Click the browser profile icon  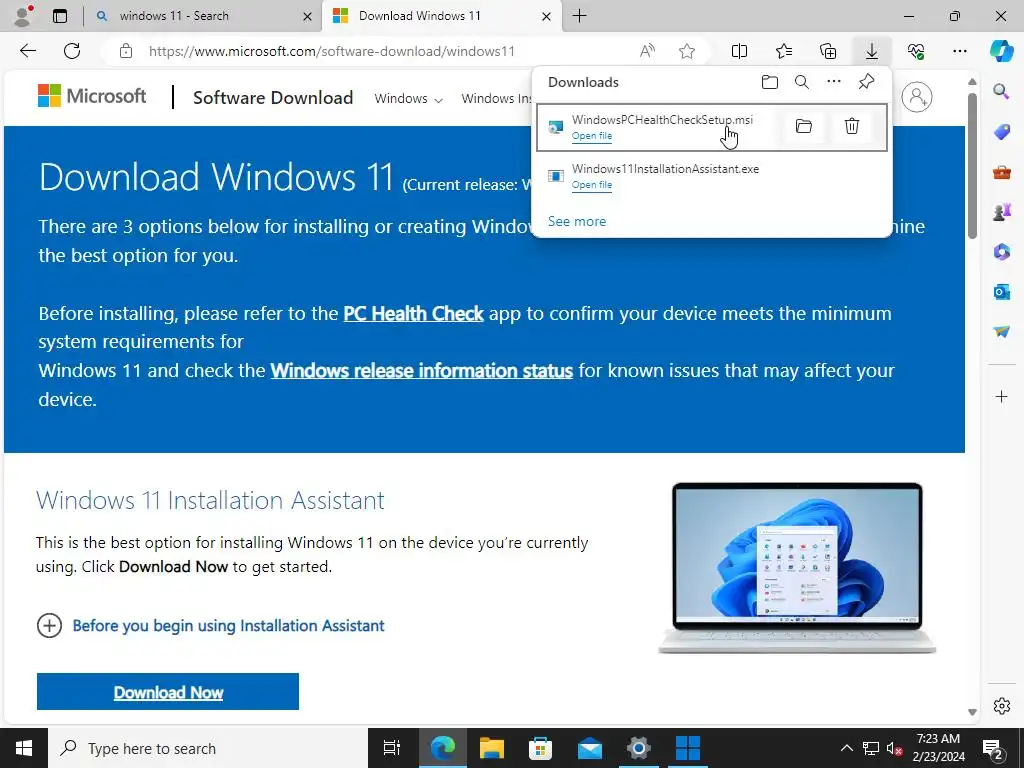(24, 16)
